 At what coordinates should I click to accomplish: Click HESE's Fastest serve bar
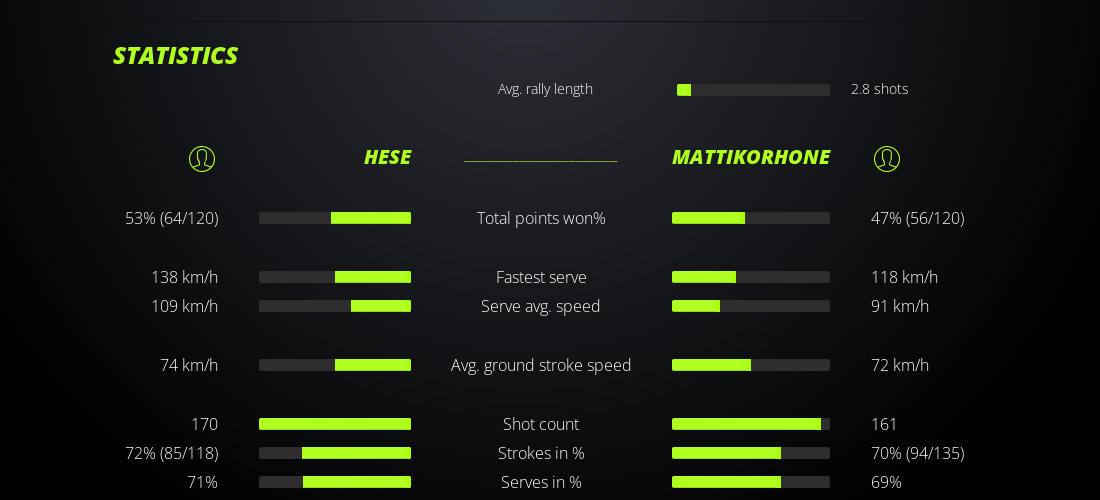click(335, 277)
